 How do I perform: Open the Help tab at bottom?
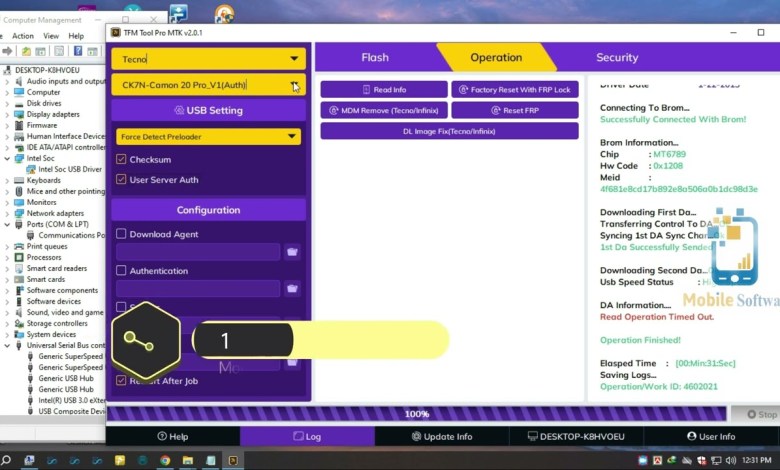tap(173, 437)
